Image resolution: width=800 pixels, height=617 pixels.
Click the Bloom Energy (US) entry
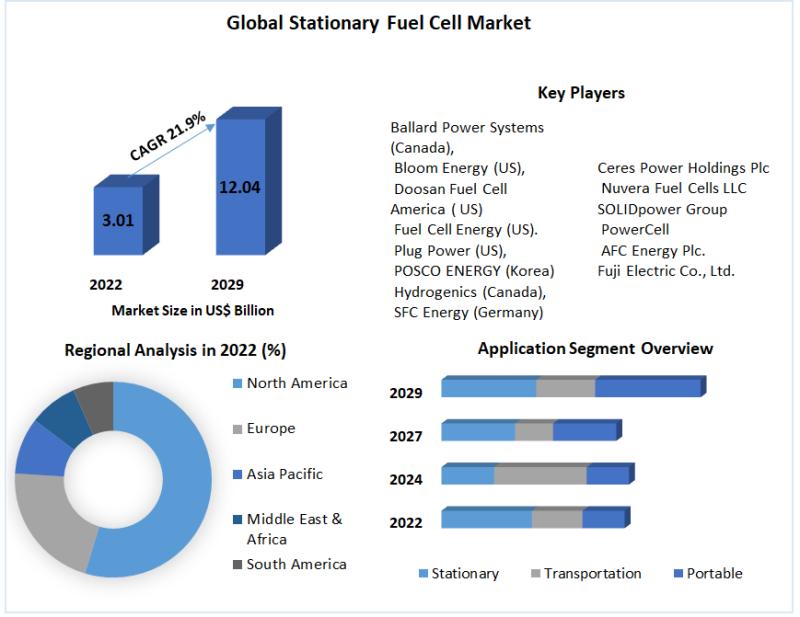[459, 168]
